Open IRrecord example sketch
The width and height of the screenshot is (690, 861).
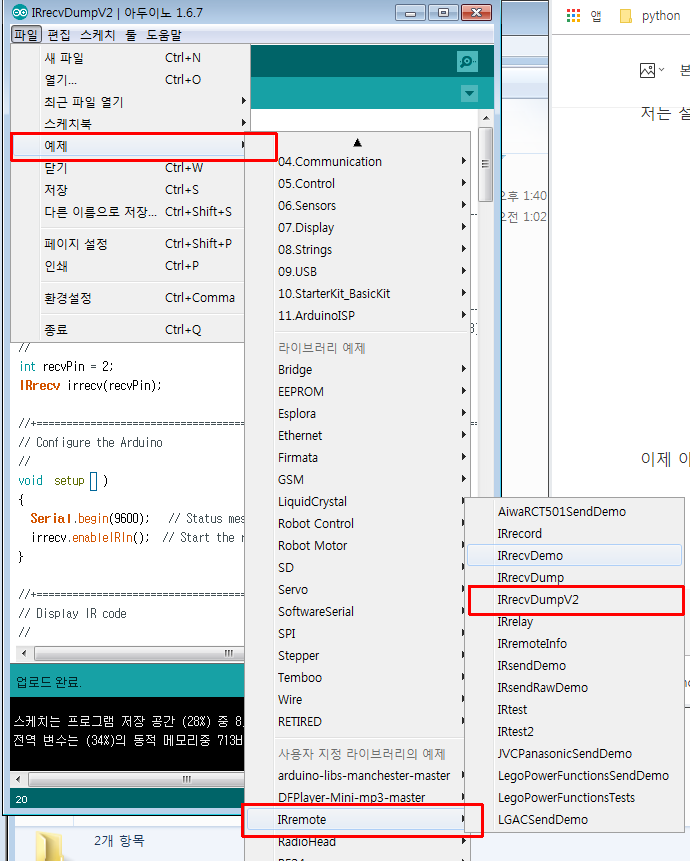point(574,533)
